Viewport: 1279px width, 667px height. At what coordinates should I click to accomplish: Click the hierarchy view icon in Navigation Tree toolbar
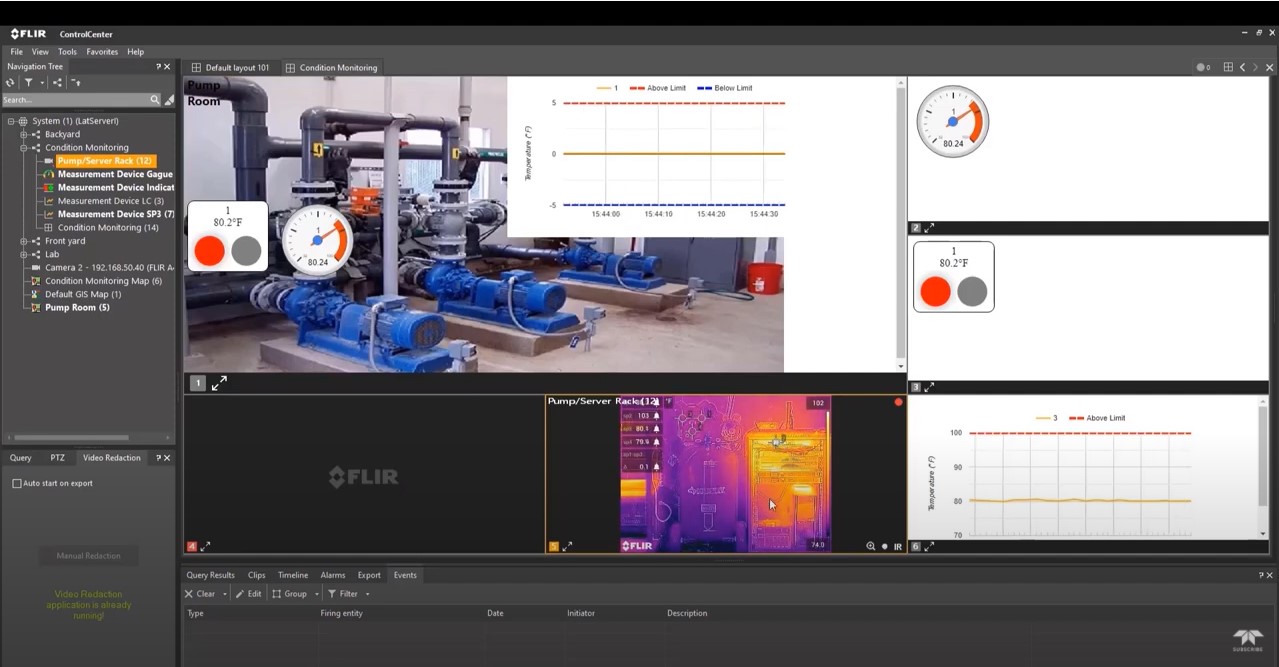point(57,83)
